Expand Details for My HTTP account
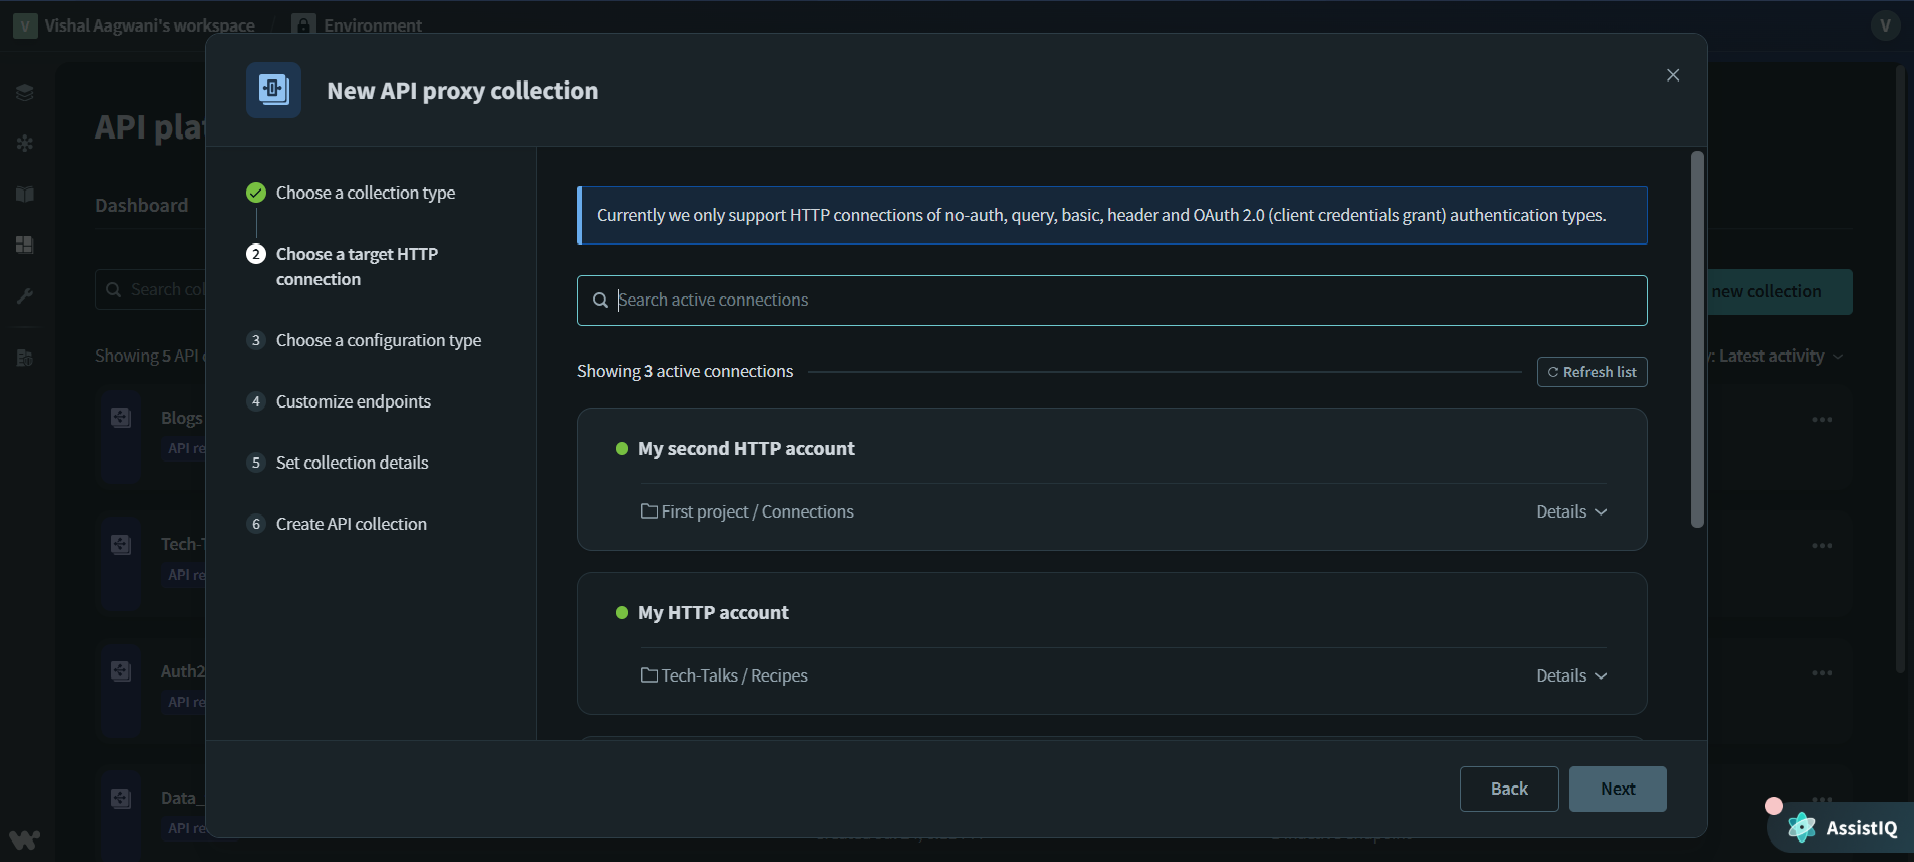Image resolution: width=1914 pixels, height=862 pixels. pos(1570,675)
